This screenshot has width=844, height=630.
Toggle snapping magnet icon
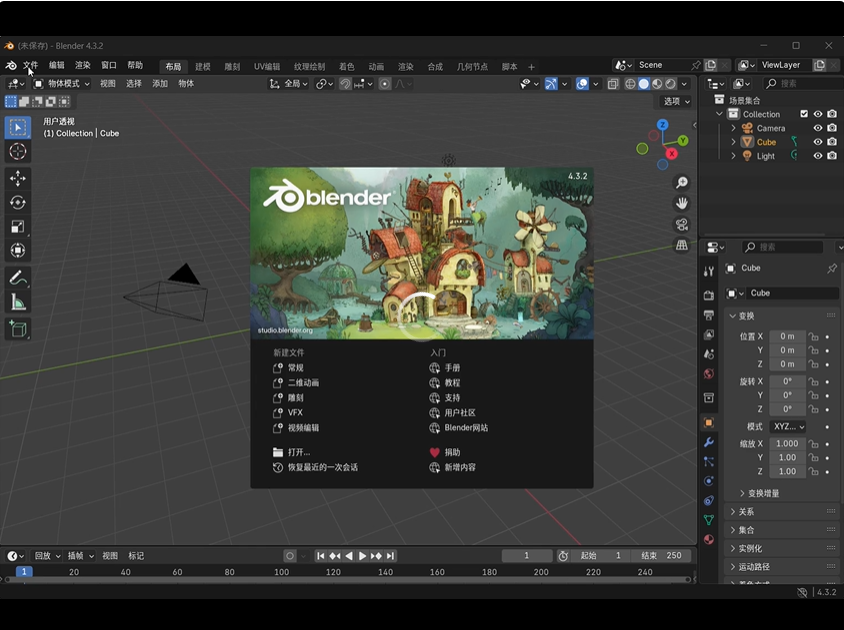[x=346, y=84]
